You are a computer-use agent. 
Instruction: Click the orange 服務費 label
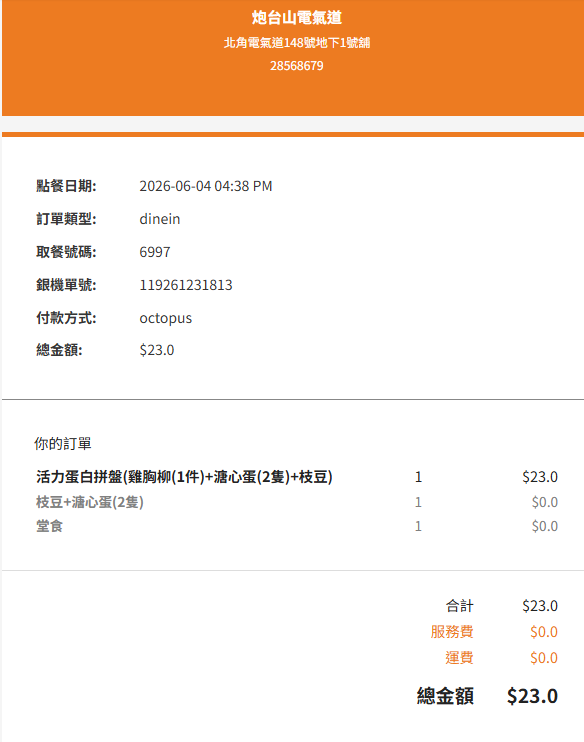tap(452, 632)
